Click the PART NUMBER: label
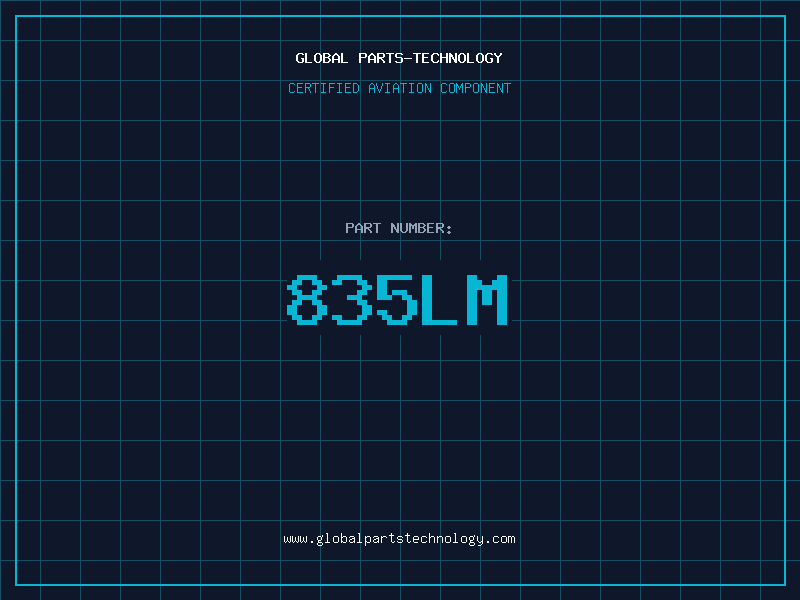 (399, 228)
